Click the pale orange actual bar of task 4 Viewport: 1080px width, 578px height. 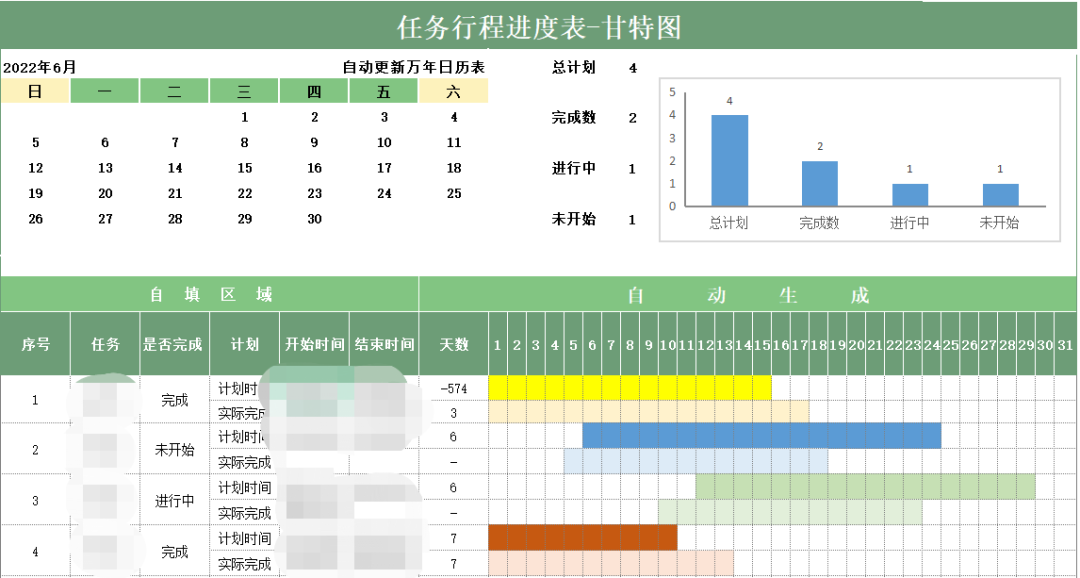point(611,563)
